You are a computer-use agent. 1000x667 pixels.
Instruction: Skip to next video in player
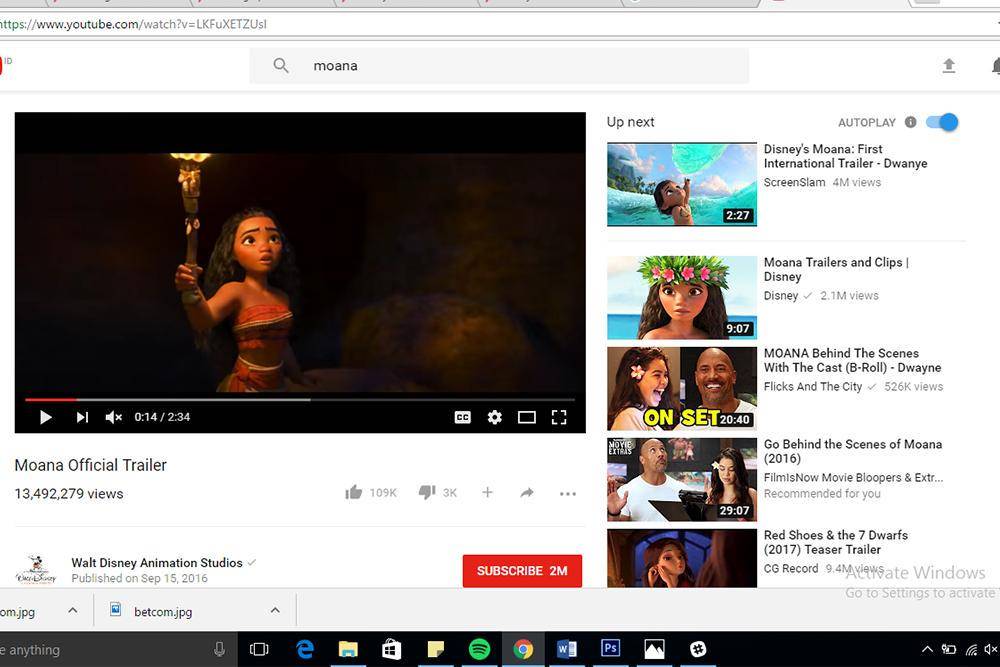[82, 417]
